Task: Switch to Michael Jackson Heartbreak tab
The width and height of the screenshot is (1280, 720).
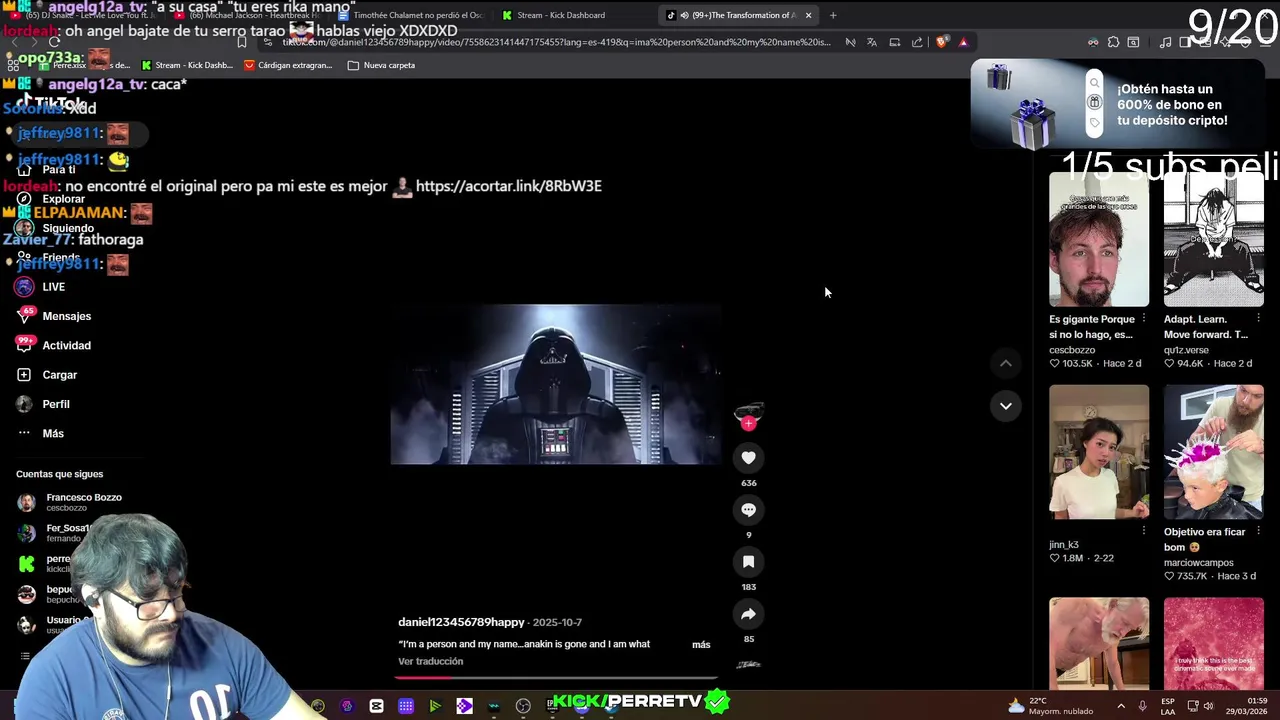Action: coord(246,15)
